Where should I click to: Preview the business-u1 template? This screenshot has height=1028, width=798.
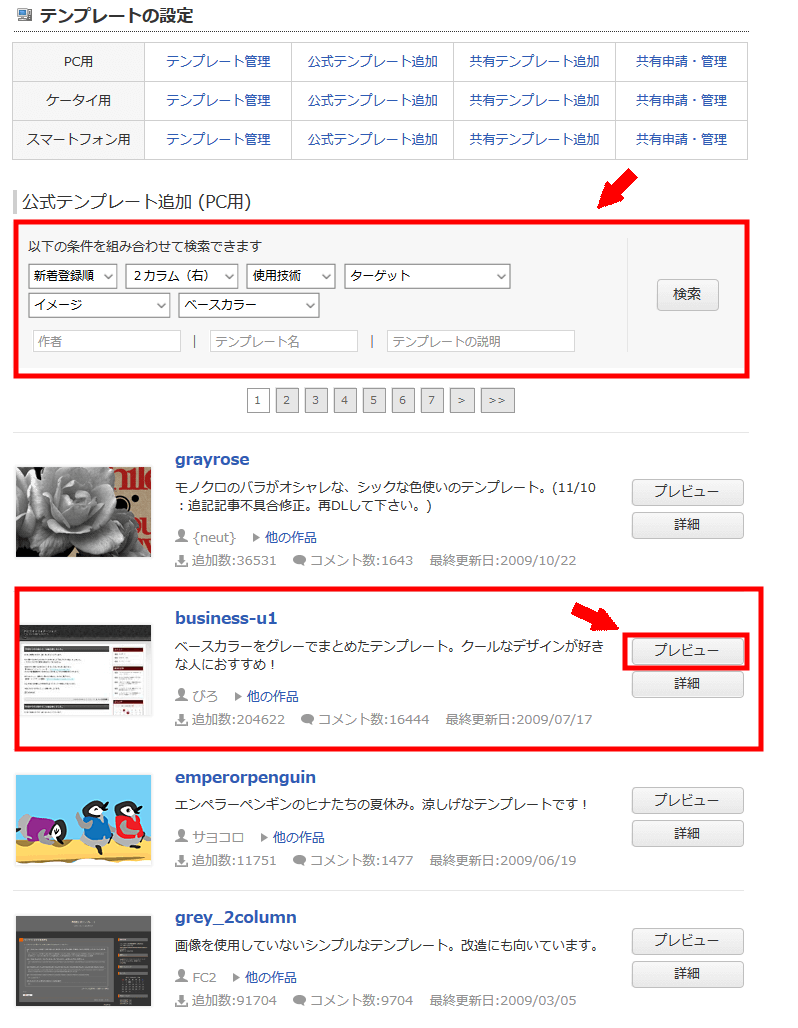[687, 651]
